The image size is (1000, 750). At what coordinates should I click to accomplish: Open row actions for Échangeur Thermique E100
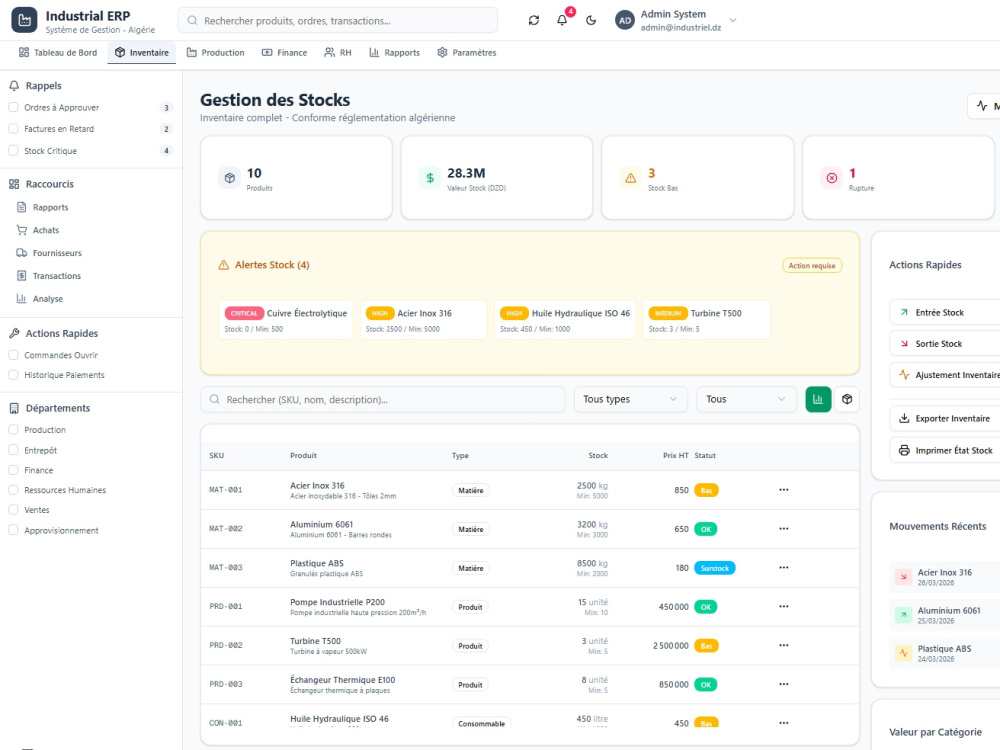coord(784,684)
